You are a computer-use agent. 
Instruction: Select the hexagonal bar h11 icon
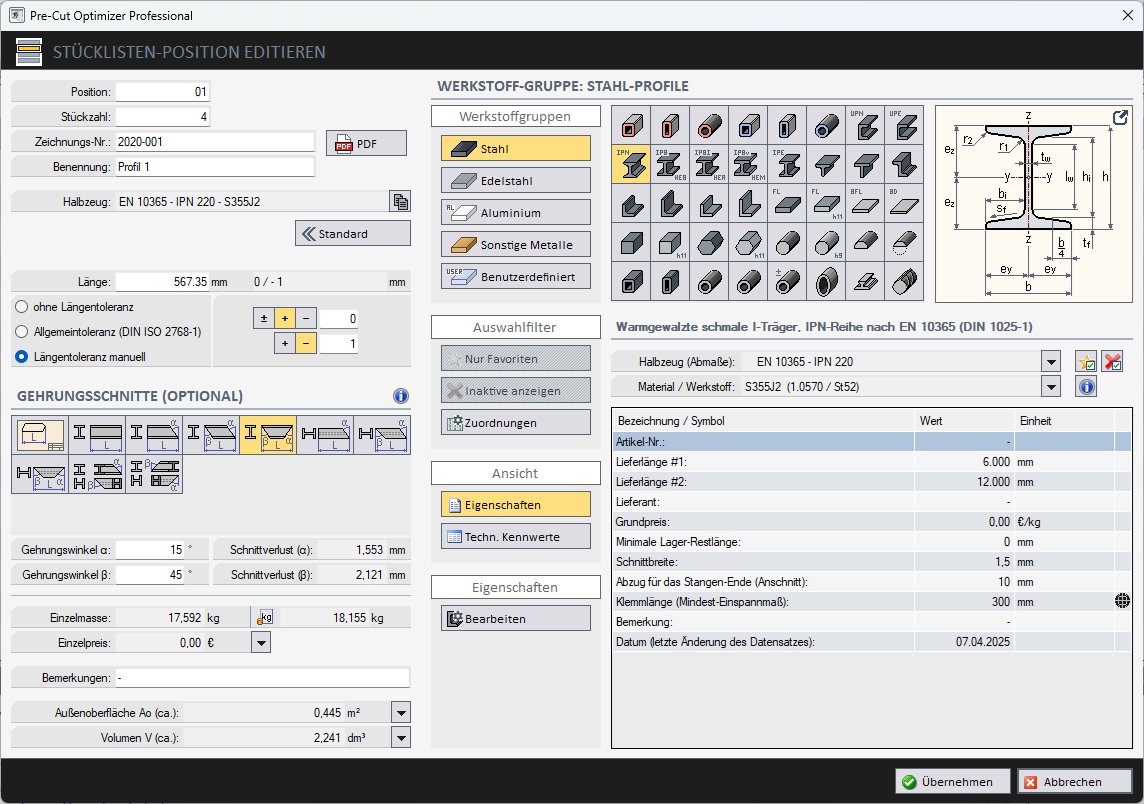[748, 242]
